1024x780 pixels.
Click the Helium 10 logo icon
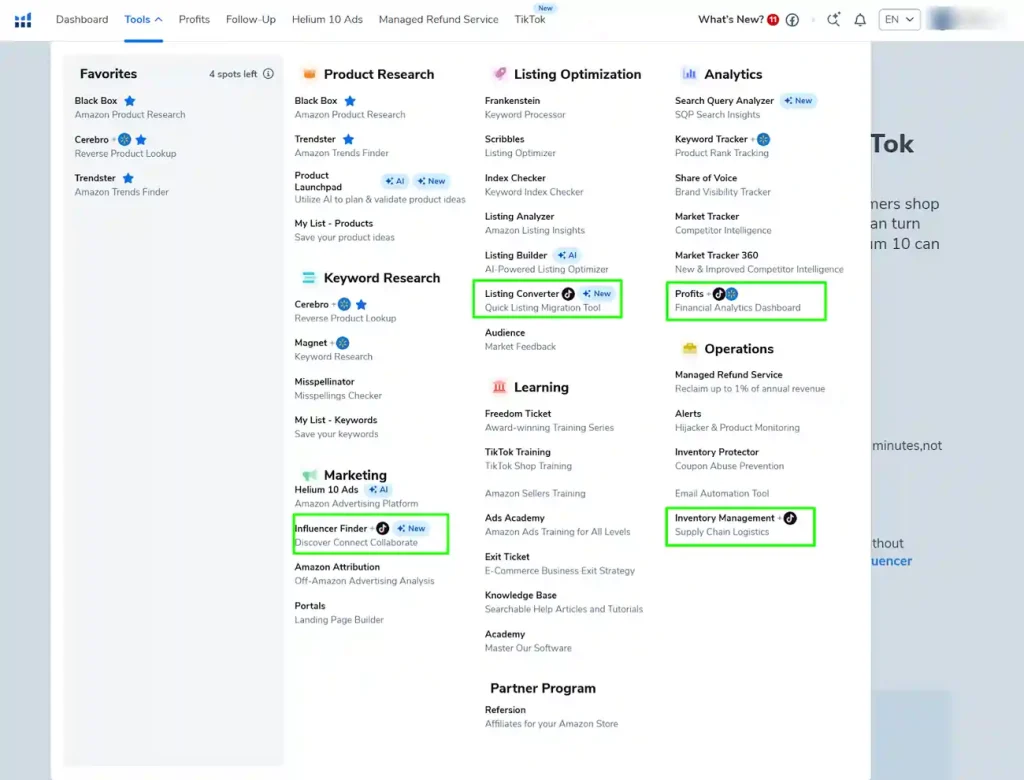click(23, 20)
